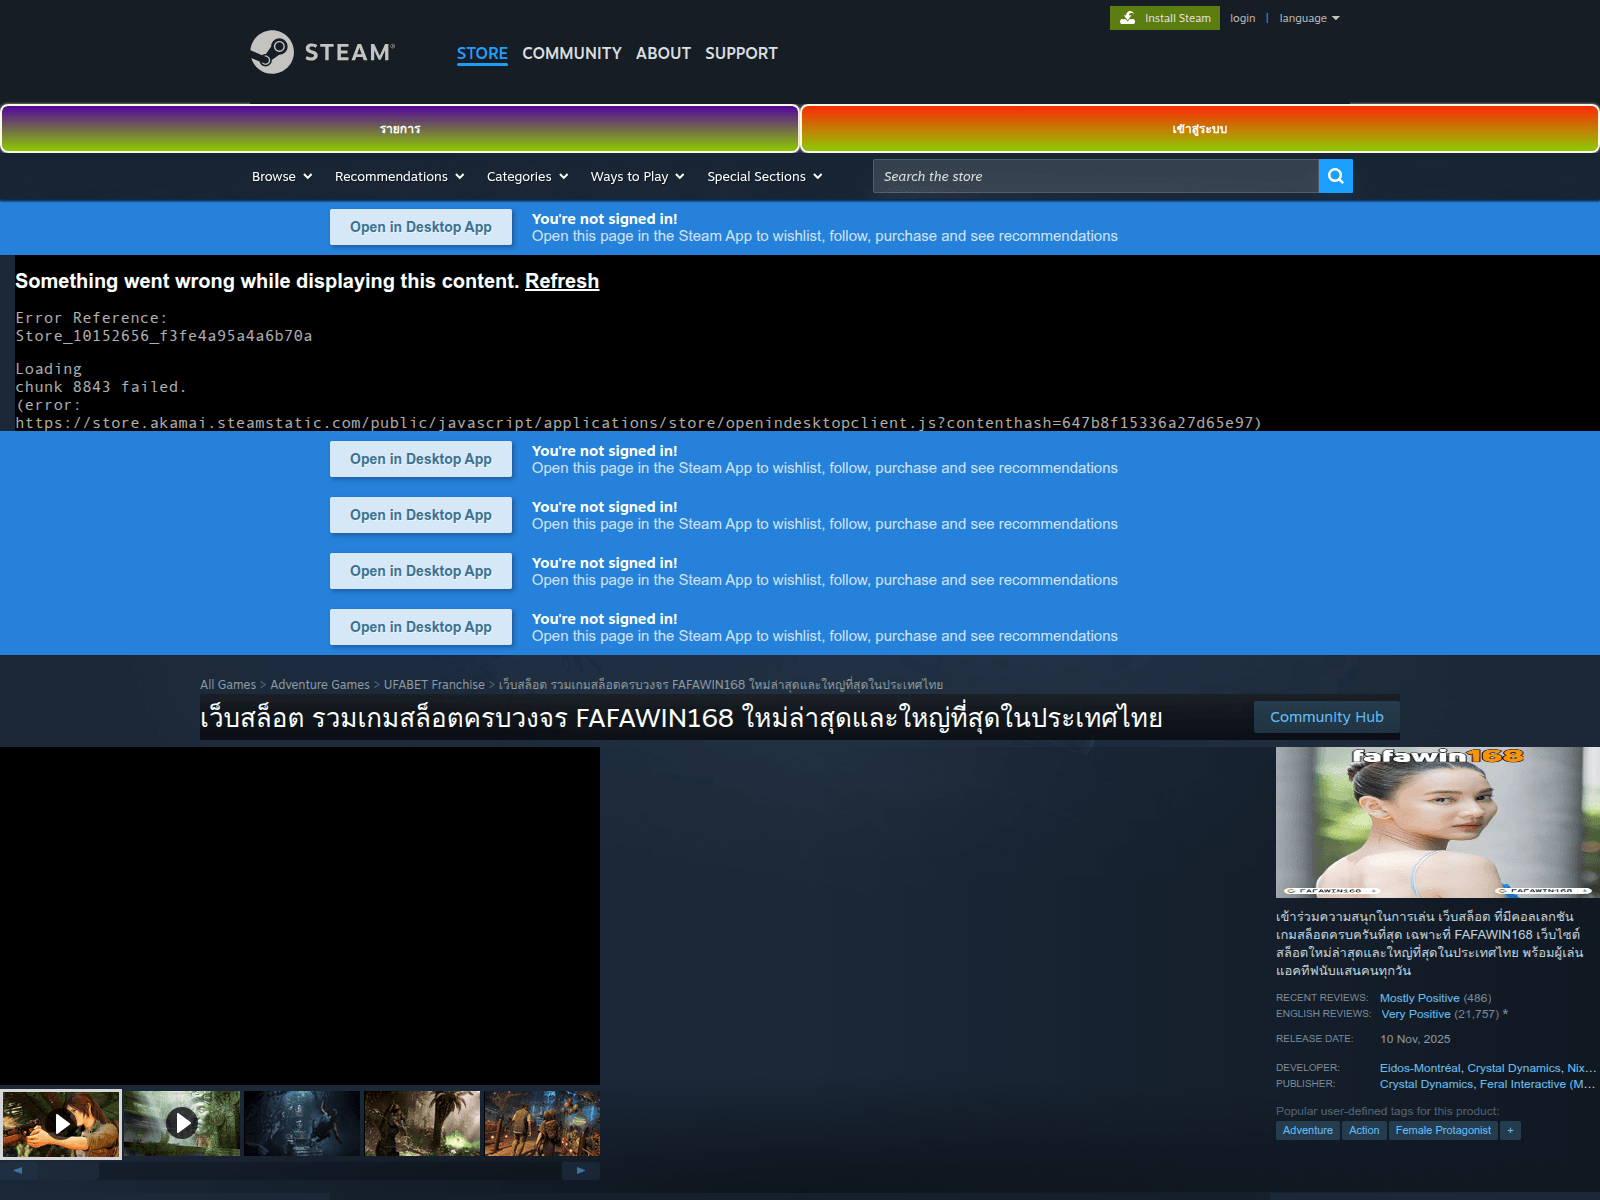Click the black video player area
This screenshot has height=1200, width=1600.
(x=300, y=916)
